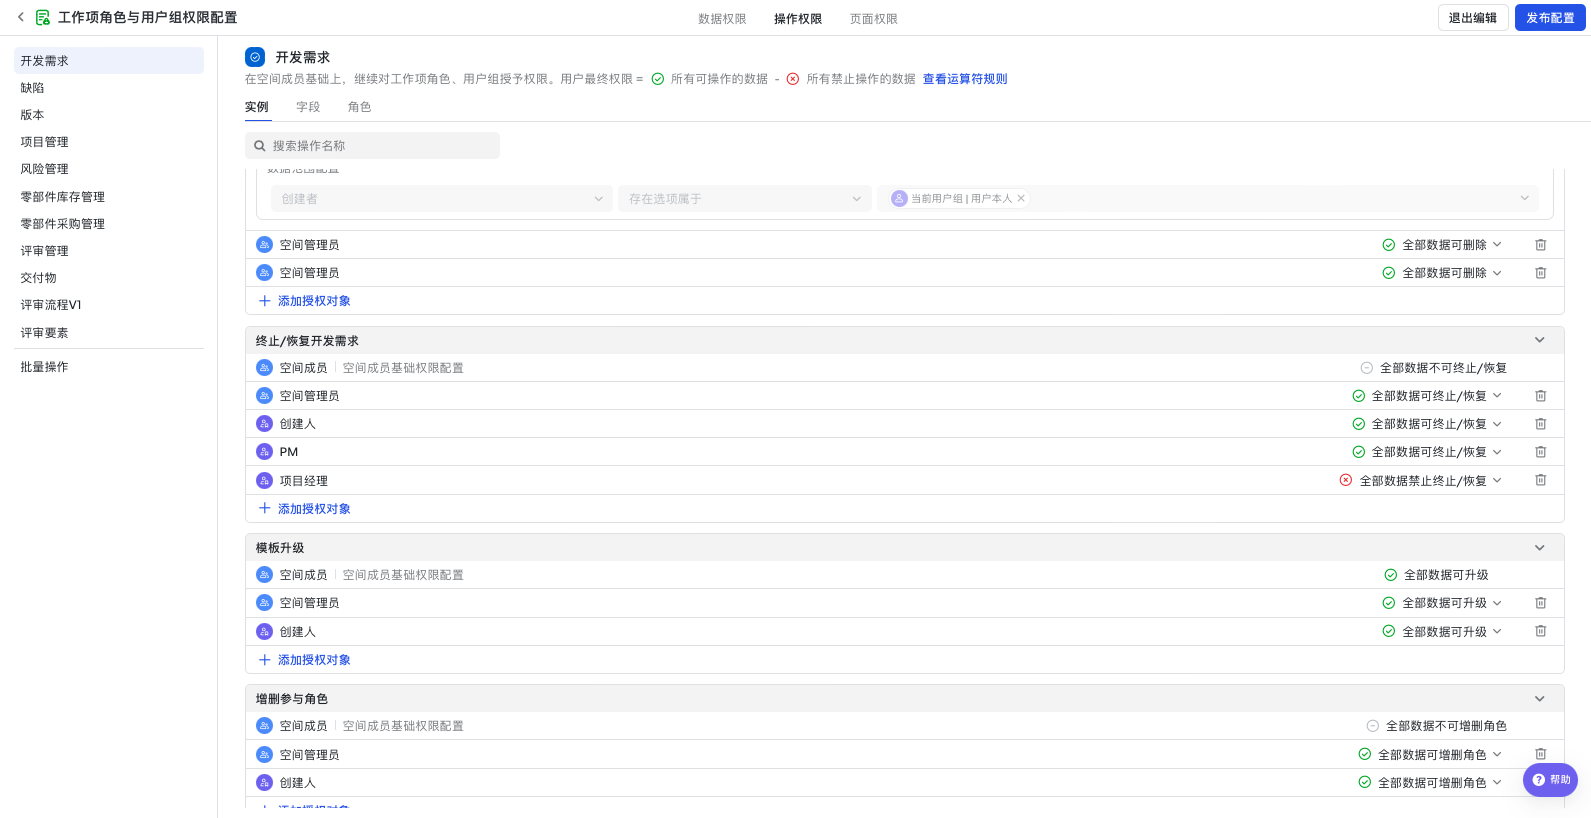Collapse the 模板升级 section

(x=1540, y=548)
